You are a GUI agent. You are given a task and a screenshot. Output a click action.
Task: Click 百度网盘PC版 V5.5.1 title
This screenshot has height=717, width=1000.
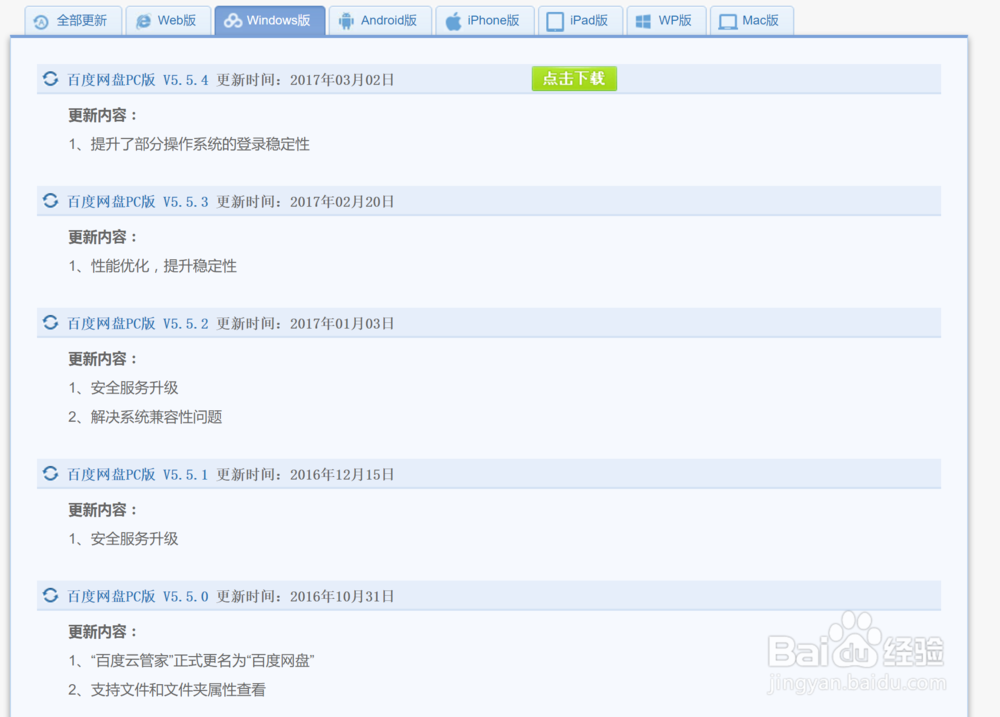(138, 475)
